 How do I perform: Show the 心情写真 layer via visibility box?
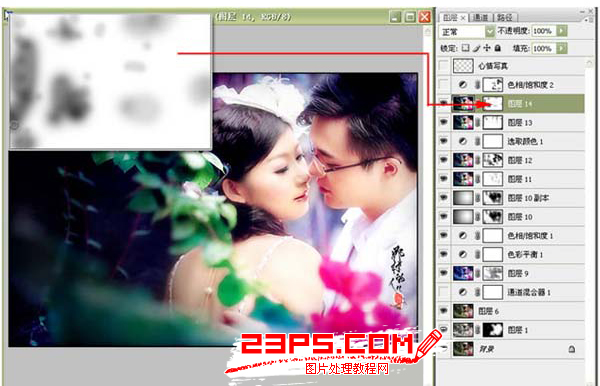pyautogui.click(x=443, y=66)
